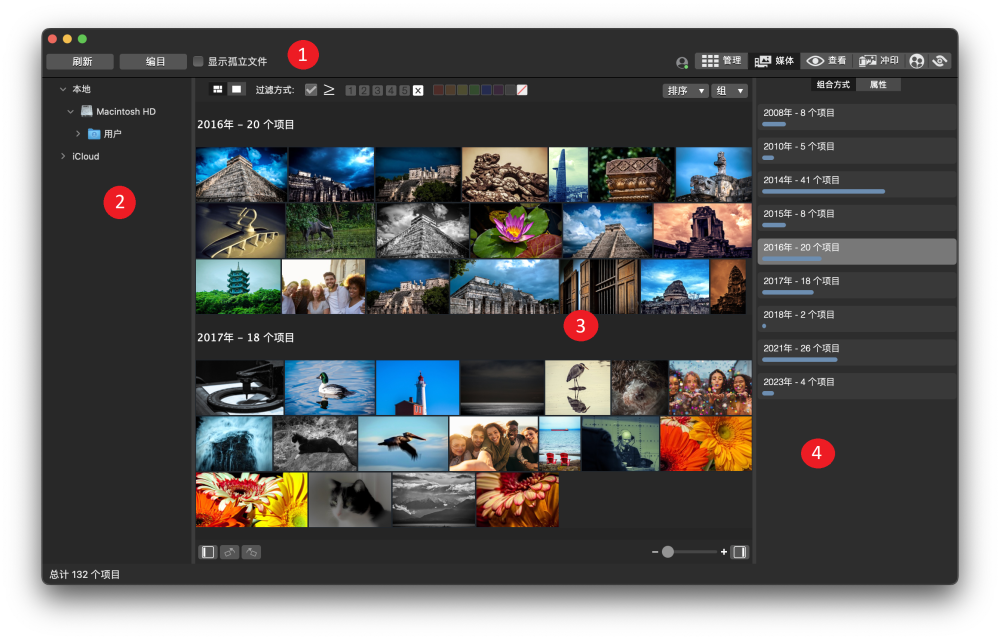The image size is (1000, 640).
Task: Toggle the right panel button beside zoom slider
Action: [739, 552]
